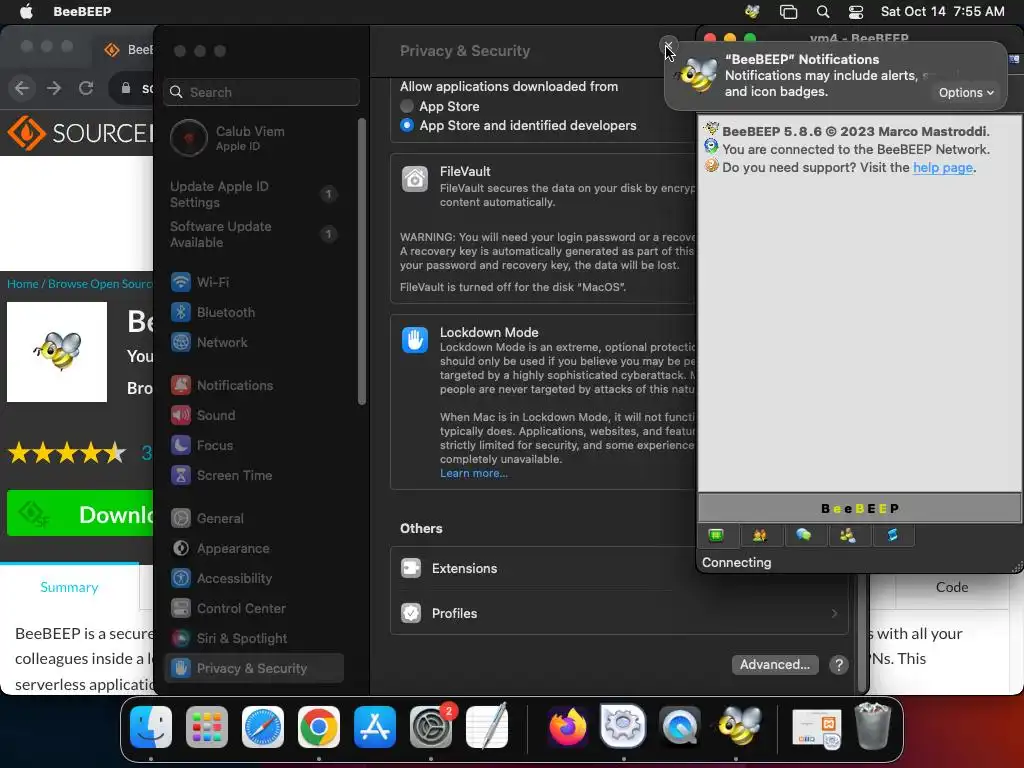Open the BeeBEEP chats tab with speech bubbles icon

point(803,536)
